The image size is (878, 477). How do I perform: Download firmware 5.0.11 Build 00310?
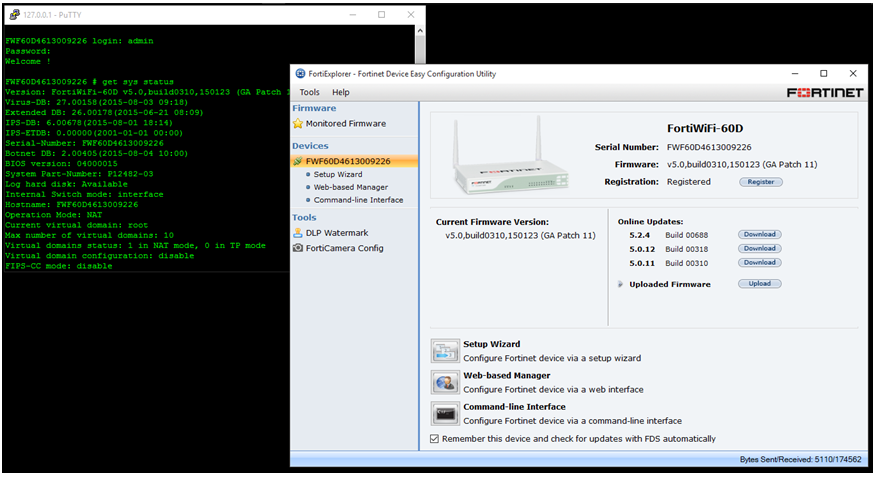(x=759, y=263)
